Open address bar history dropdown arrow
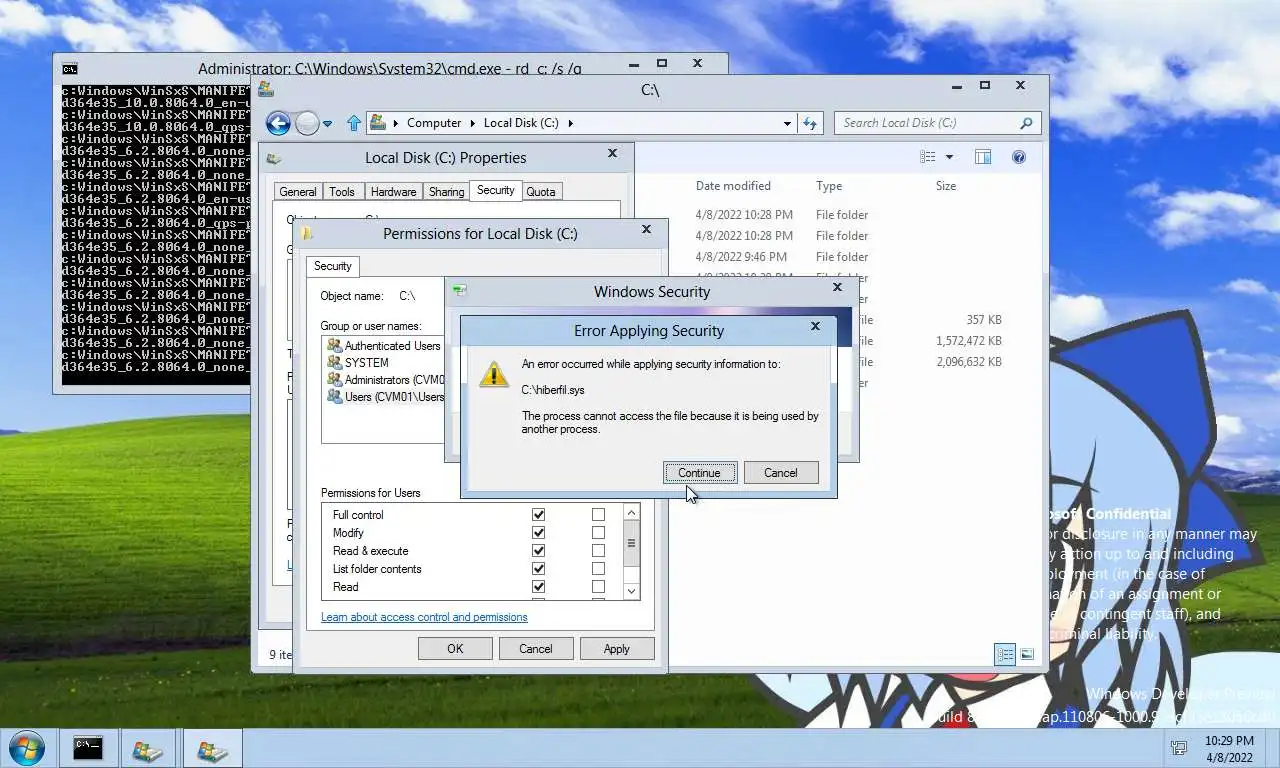The image size is (1280, 768). click(787, 123)
